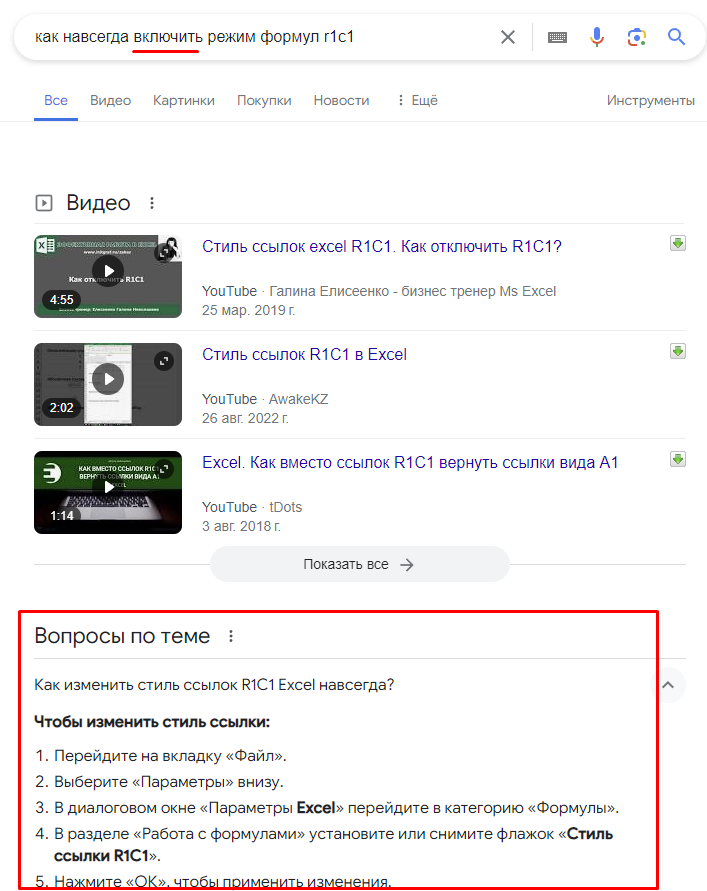
Task: Play the 4:55 video thumbnail
Action: pos(108,271)
